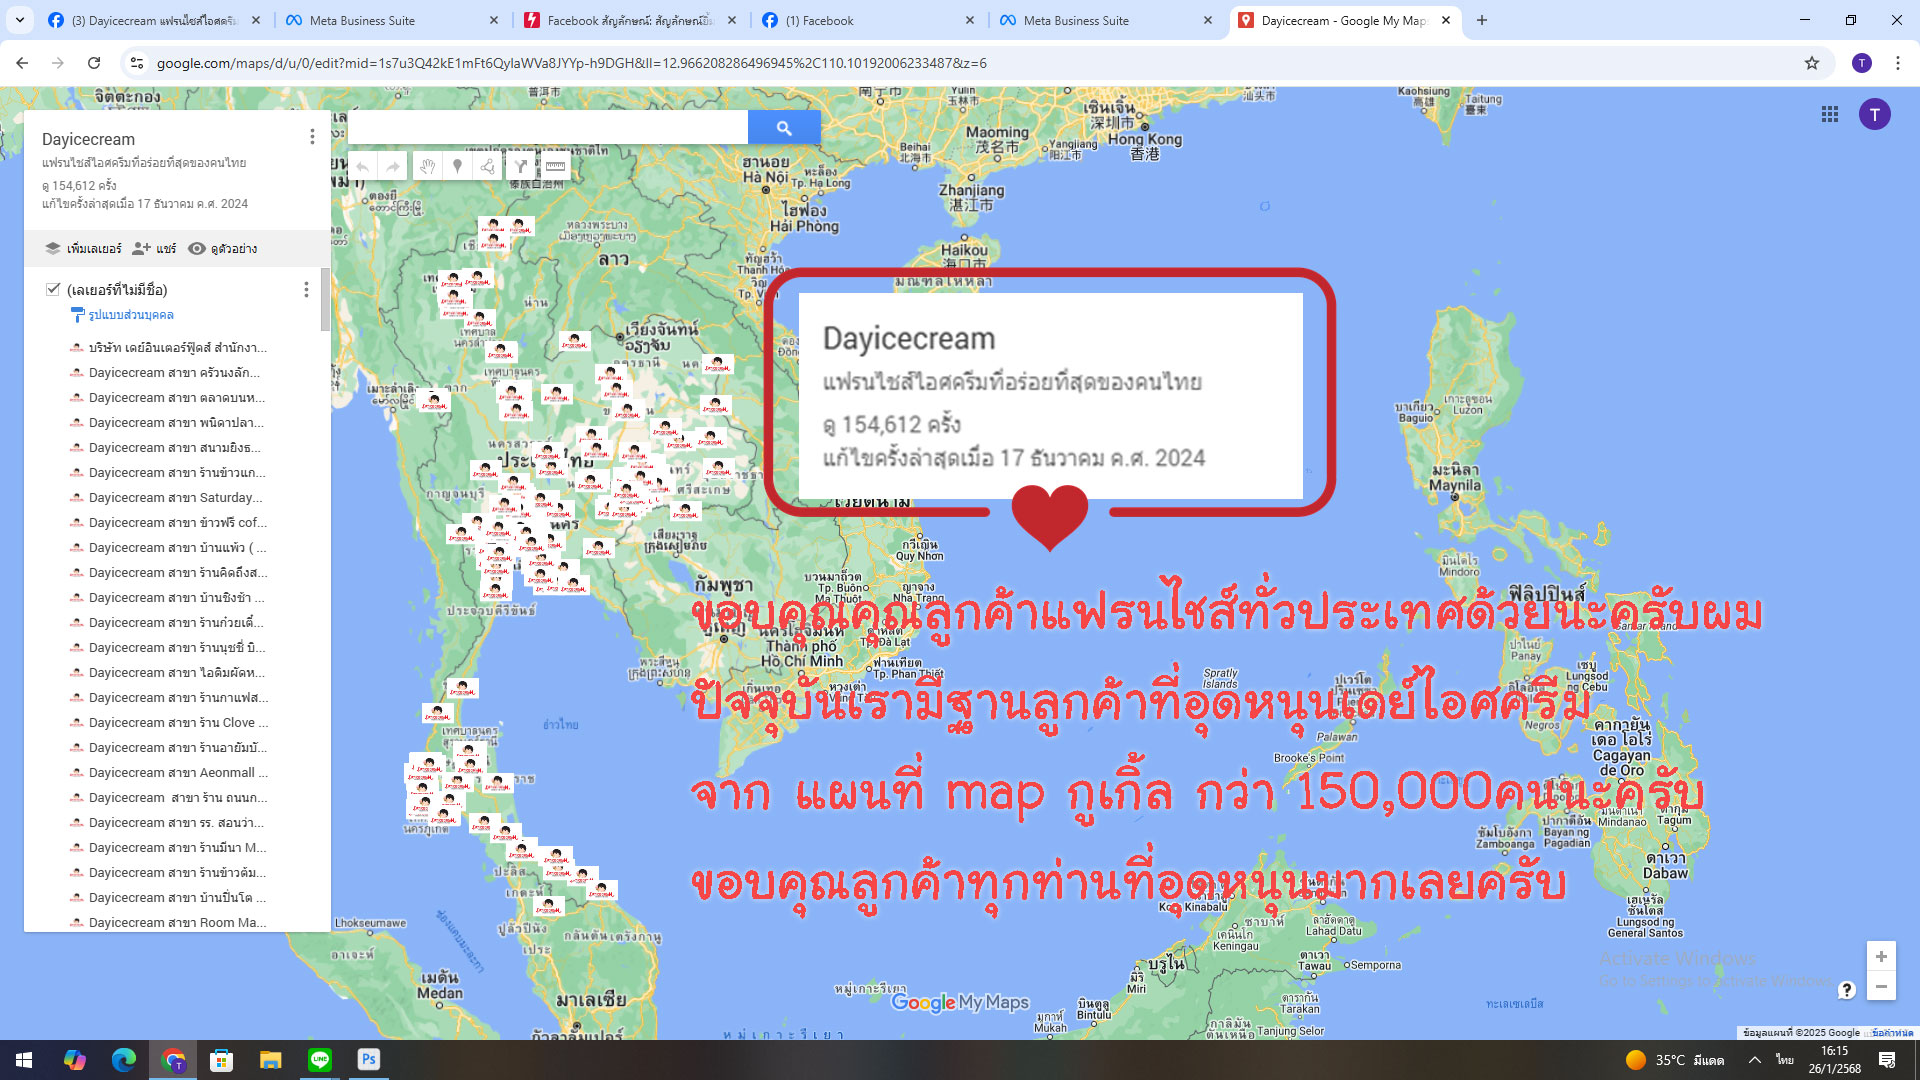Select the measure distances ruler tool
Screen dimensions: 1920x1080
click(x=555, y=167)
